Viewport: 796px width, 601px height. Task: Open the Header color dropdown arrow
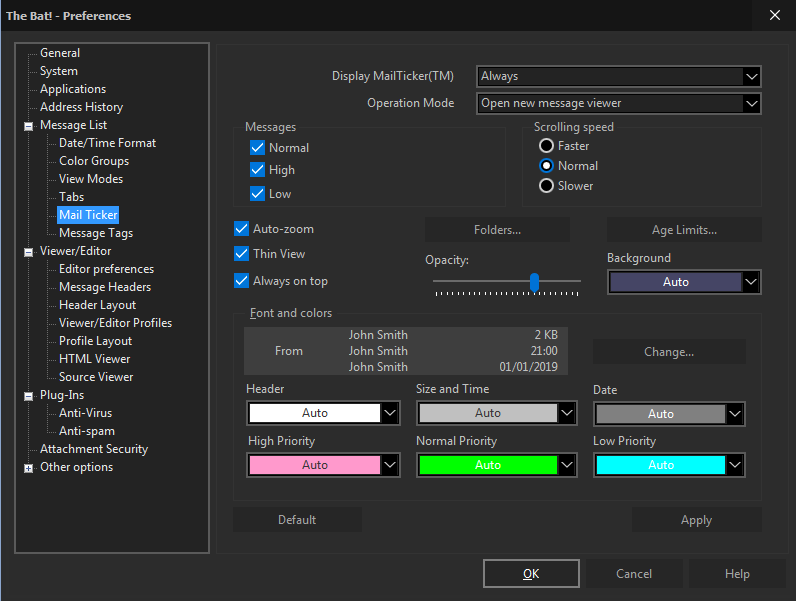pos(389,413)
